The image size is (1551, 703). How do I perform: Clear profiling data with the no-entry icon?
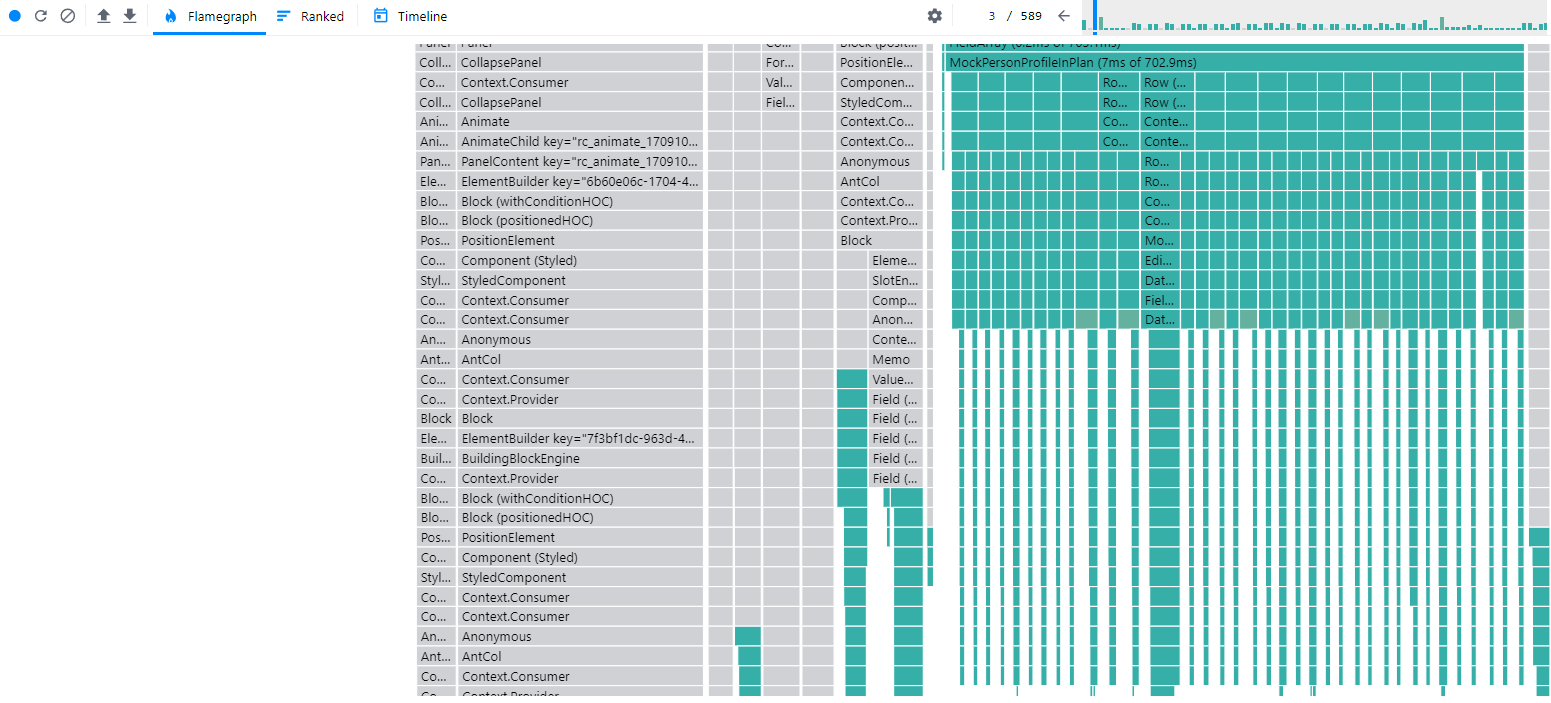(x=67, y=16)
